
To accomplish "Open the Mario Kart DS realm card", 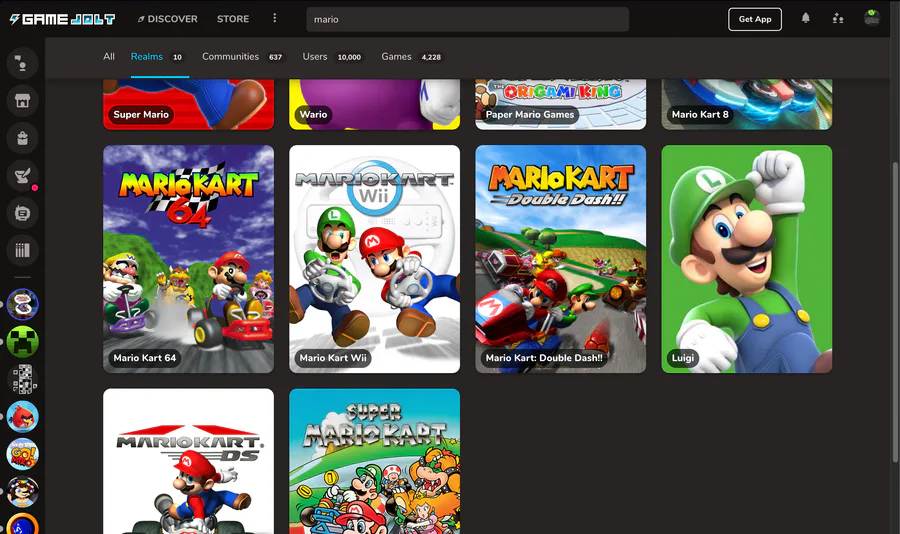I will click(x=188, y=461).
